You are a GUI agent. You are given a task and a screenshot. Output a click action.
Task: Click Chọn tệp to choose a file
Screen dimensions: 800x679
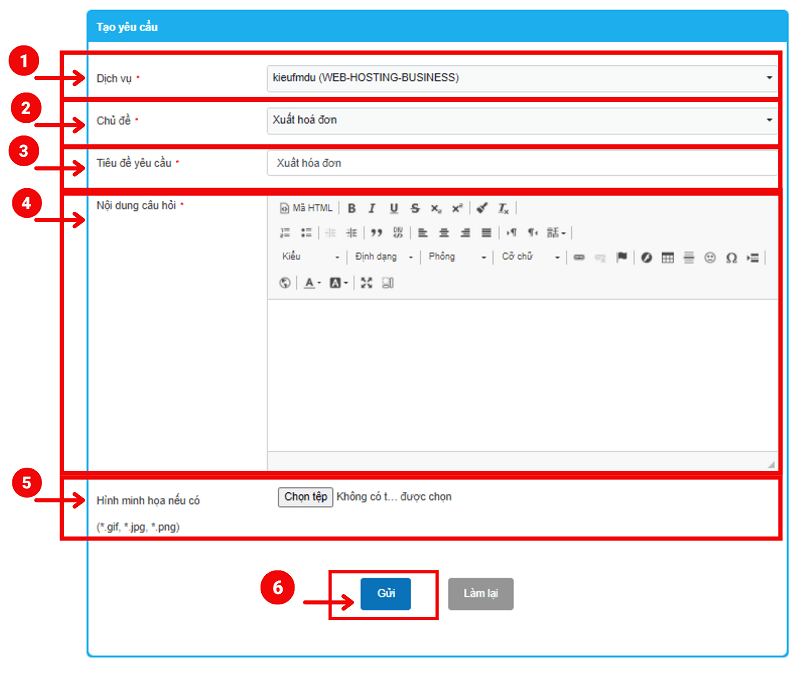(x=306, y=497)
